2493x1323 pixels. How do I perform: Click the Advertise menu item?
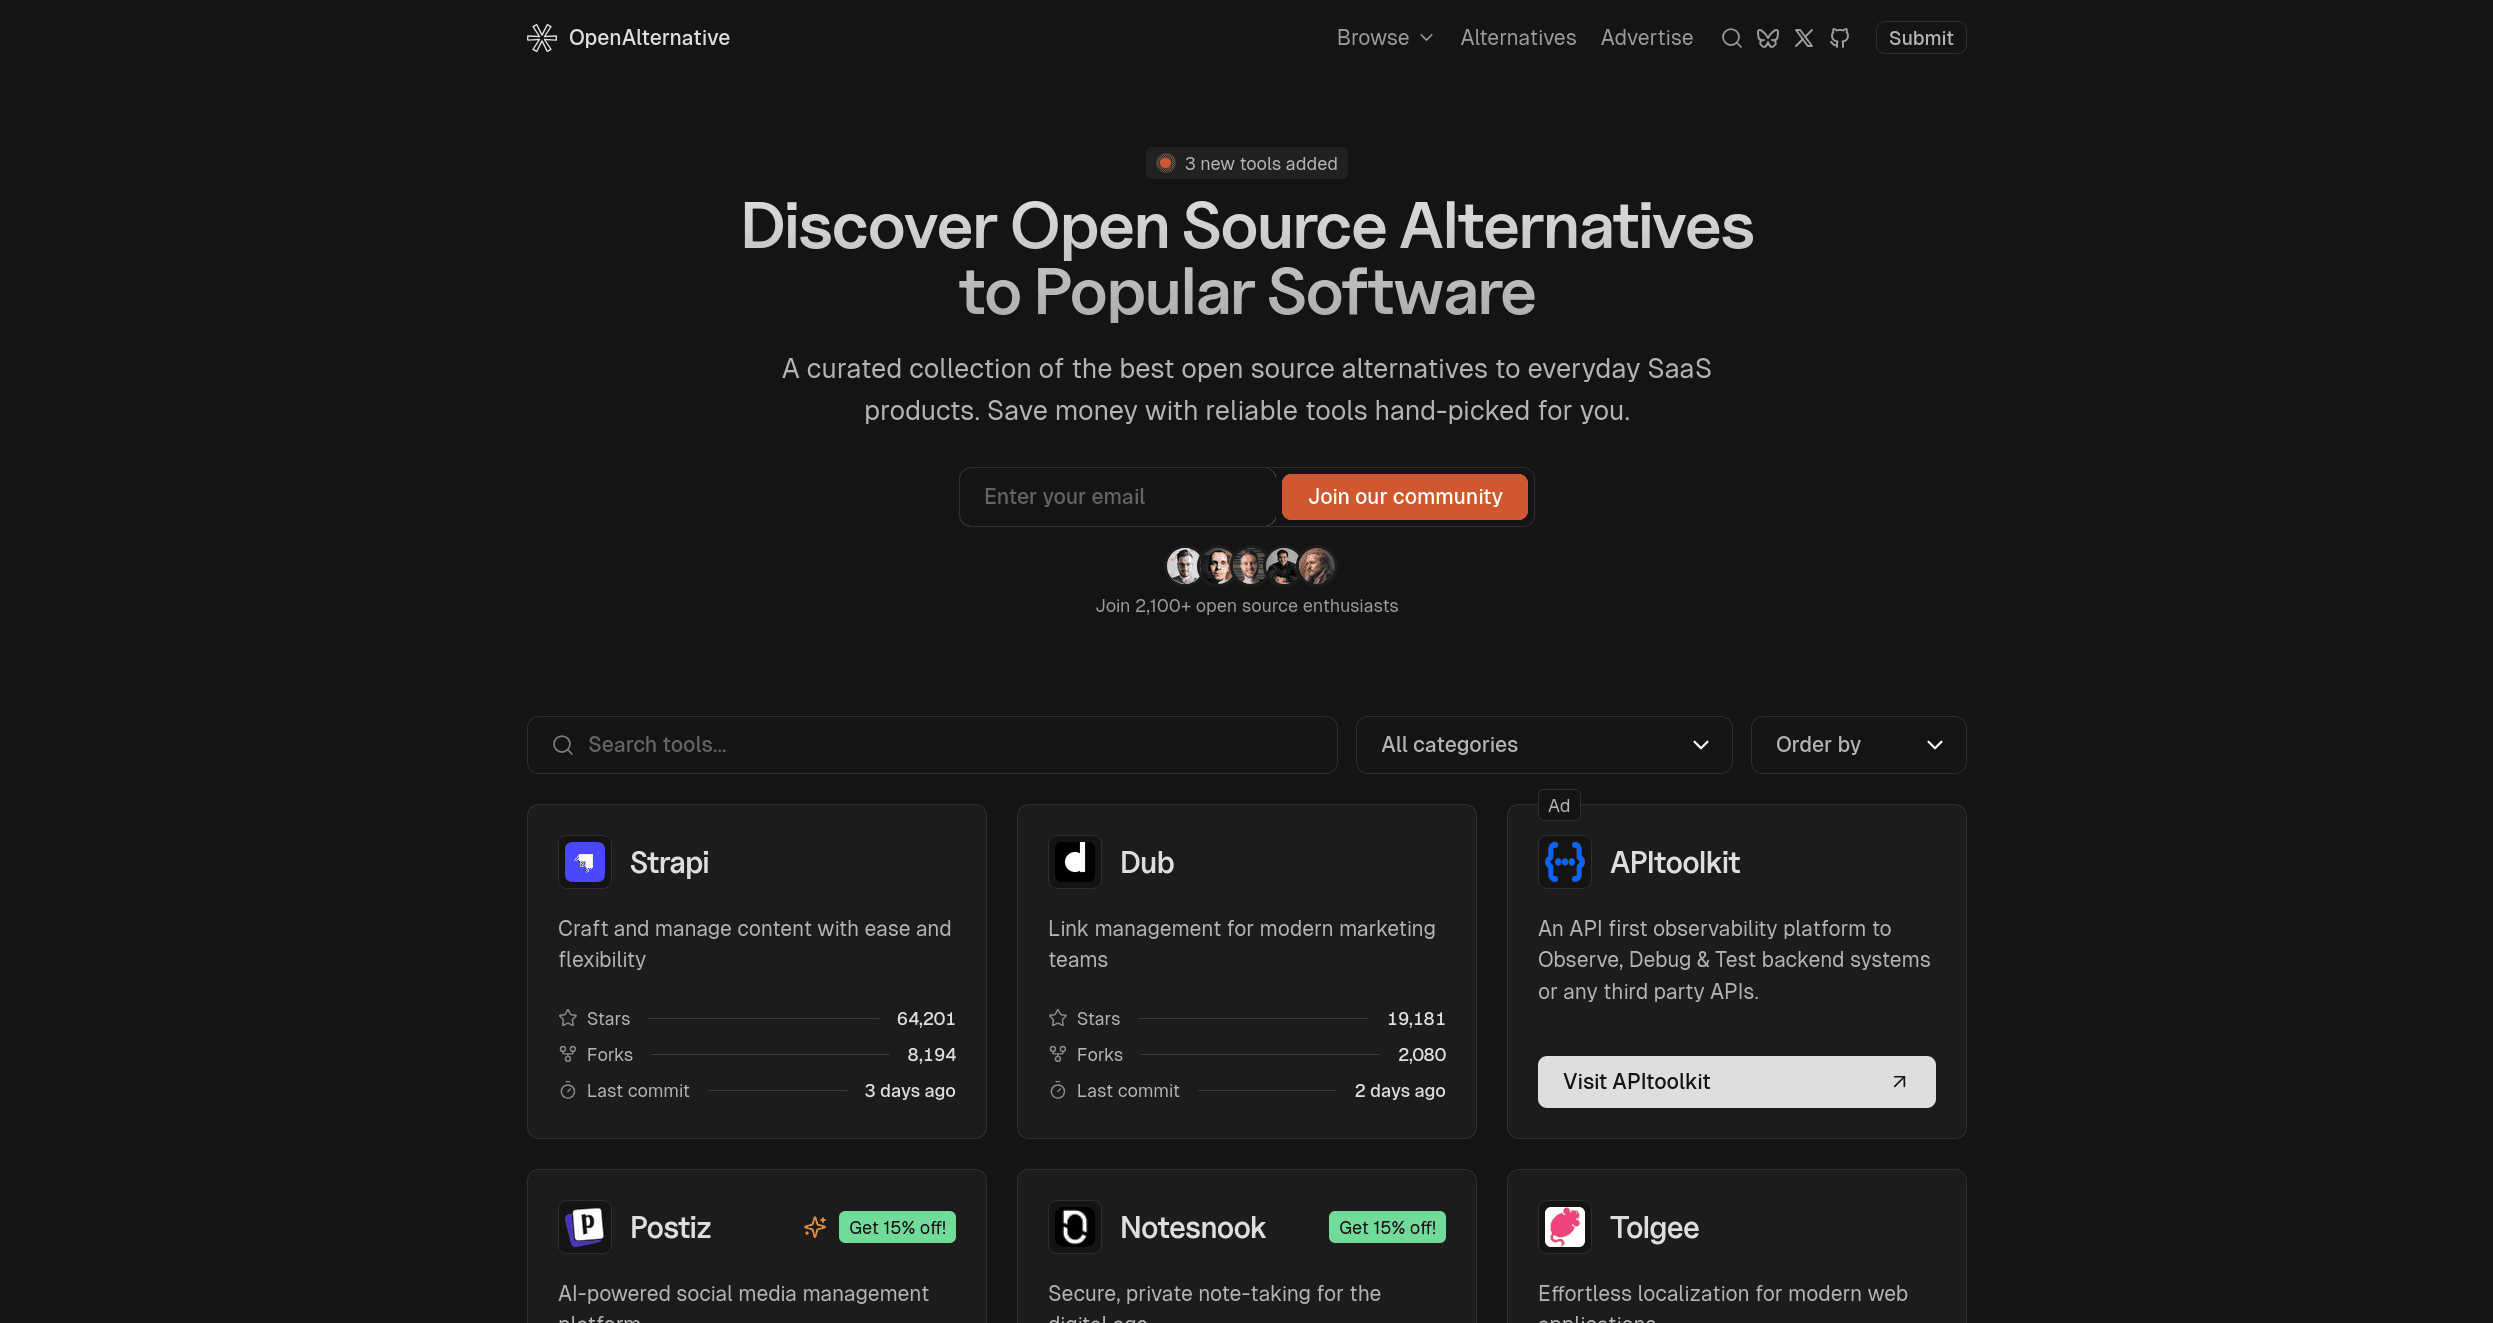coord(1646,36)
